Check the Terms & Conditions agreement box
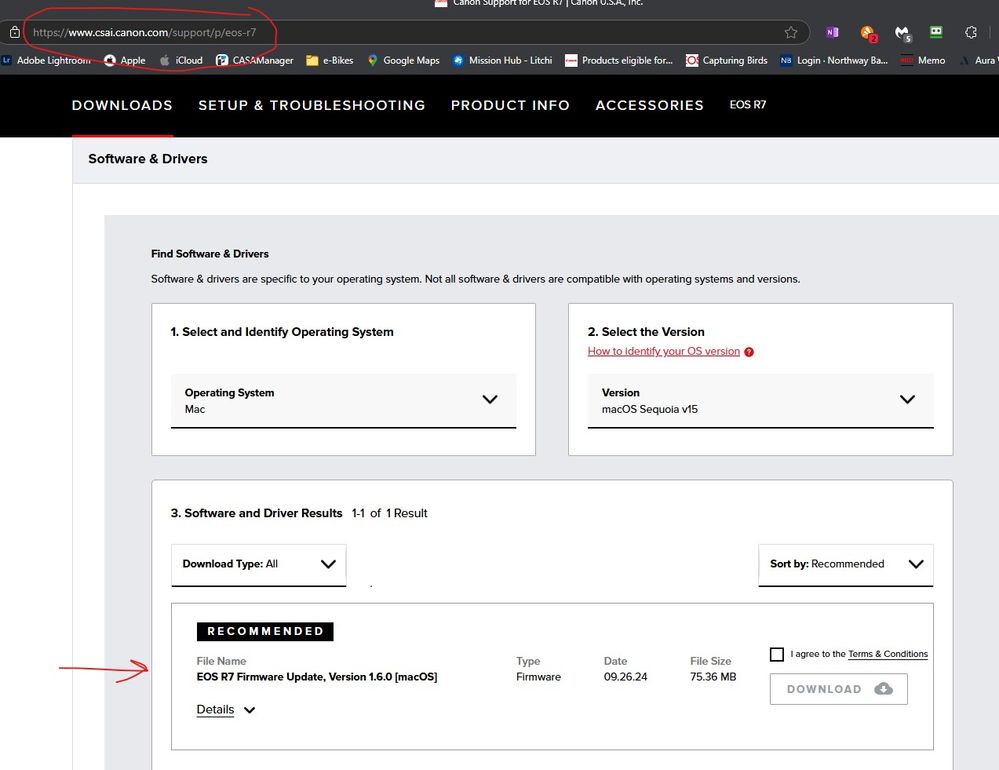 click(777, 654)
